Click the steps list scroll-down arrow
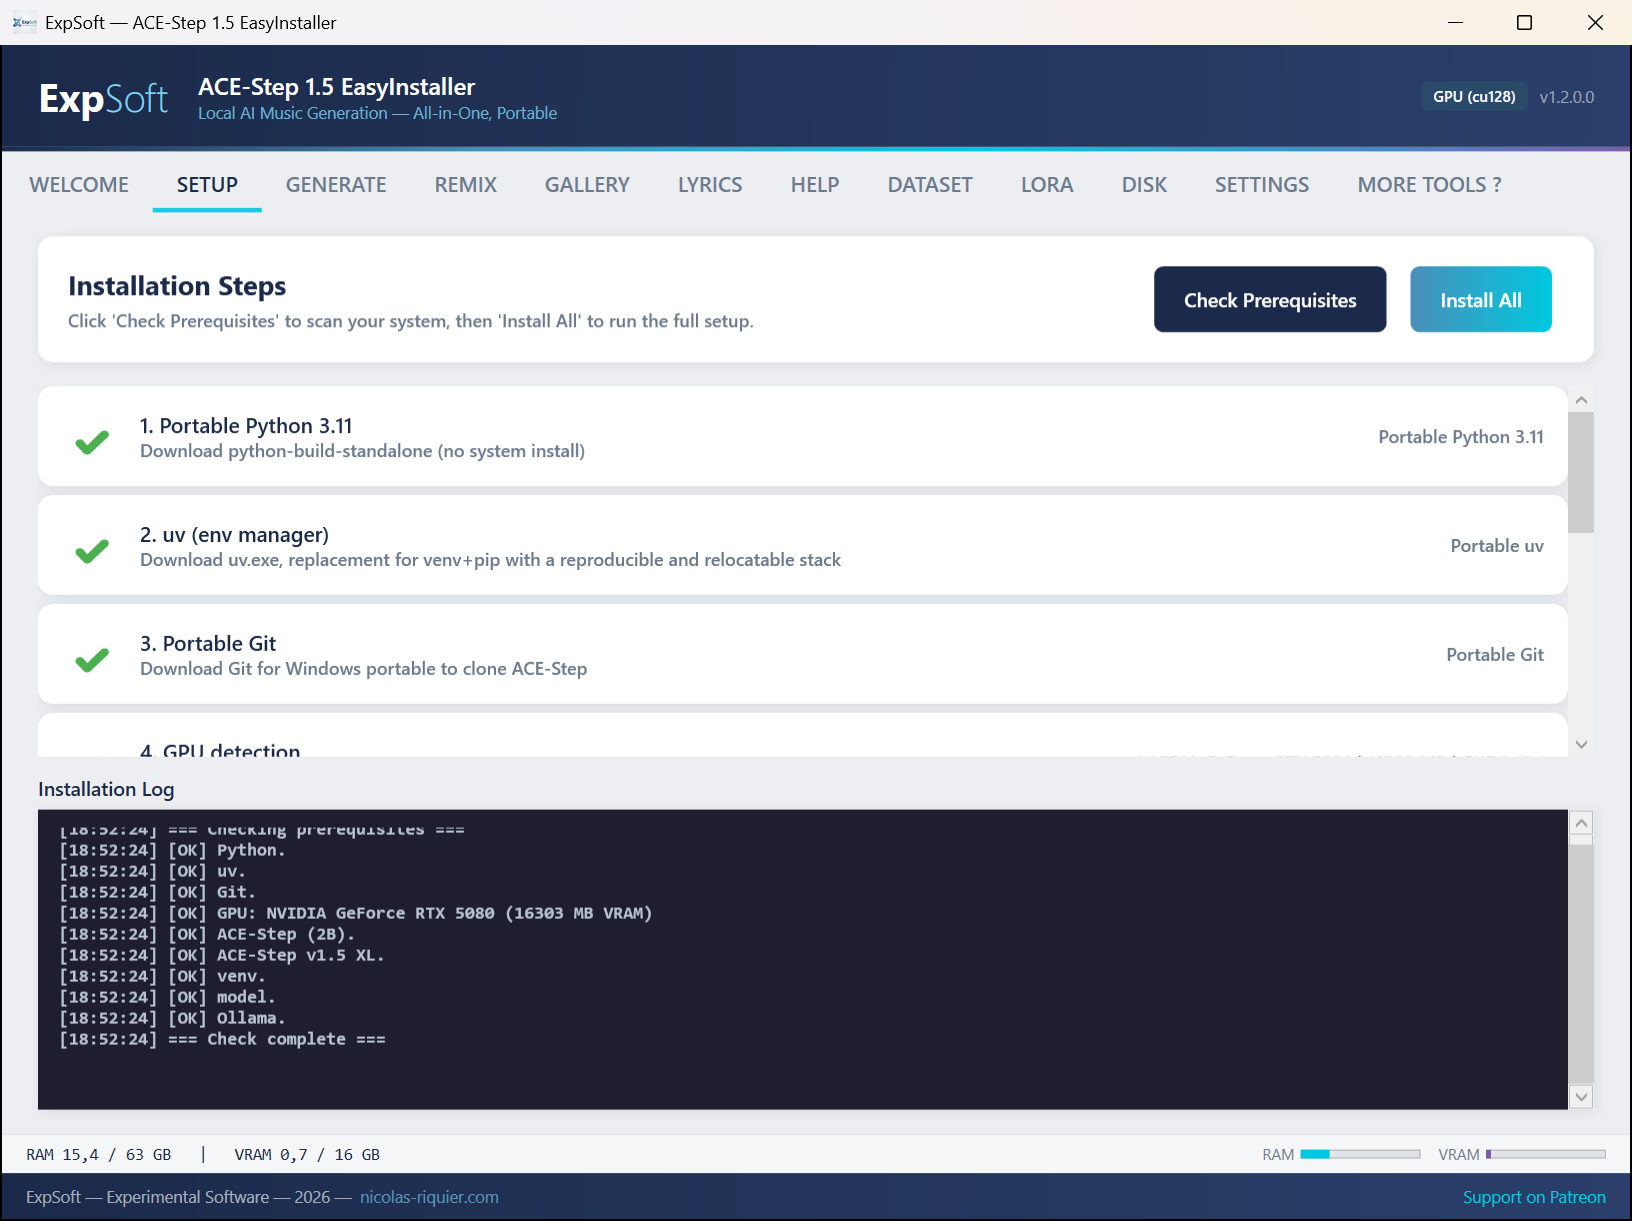The height and width of the screenshot is (1221, 1632). [1581, 744]
